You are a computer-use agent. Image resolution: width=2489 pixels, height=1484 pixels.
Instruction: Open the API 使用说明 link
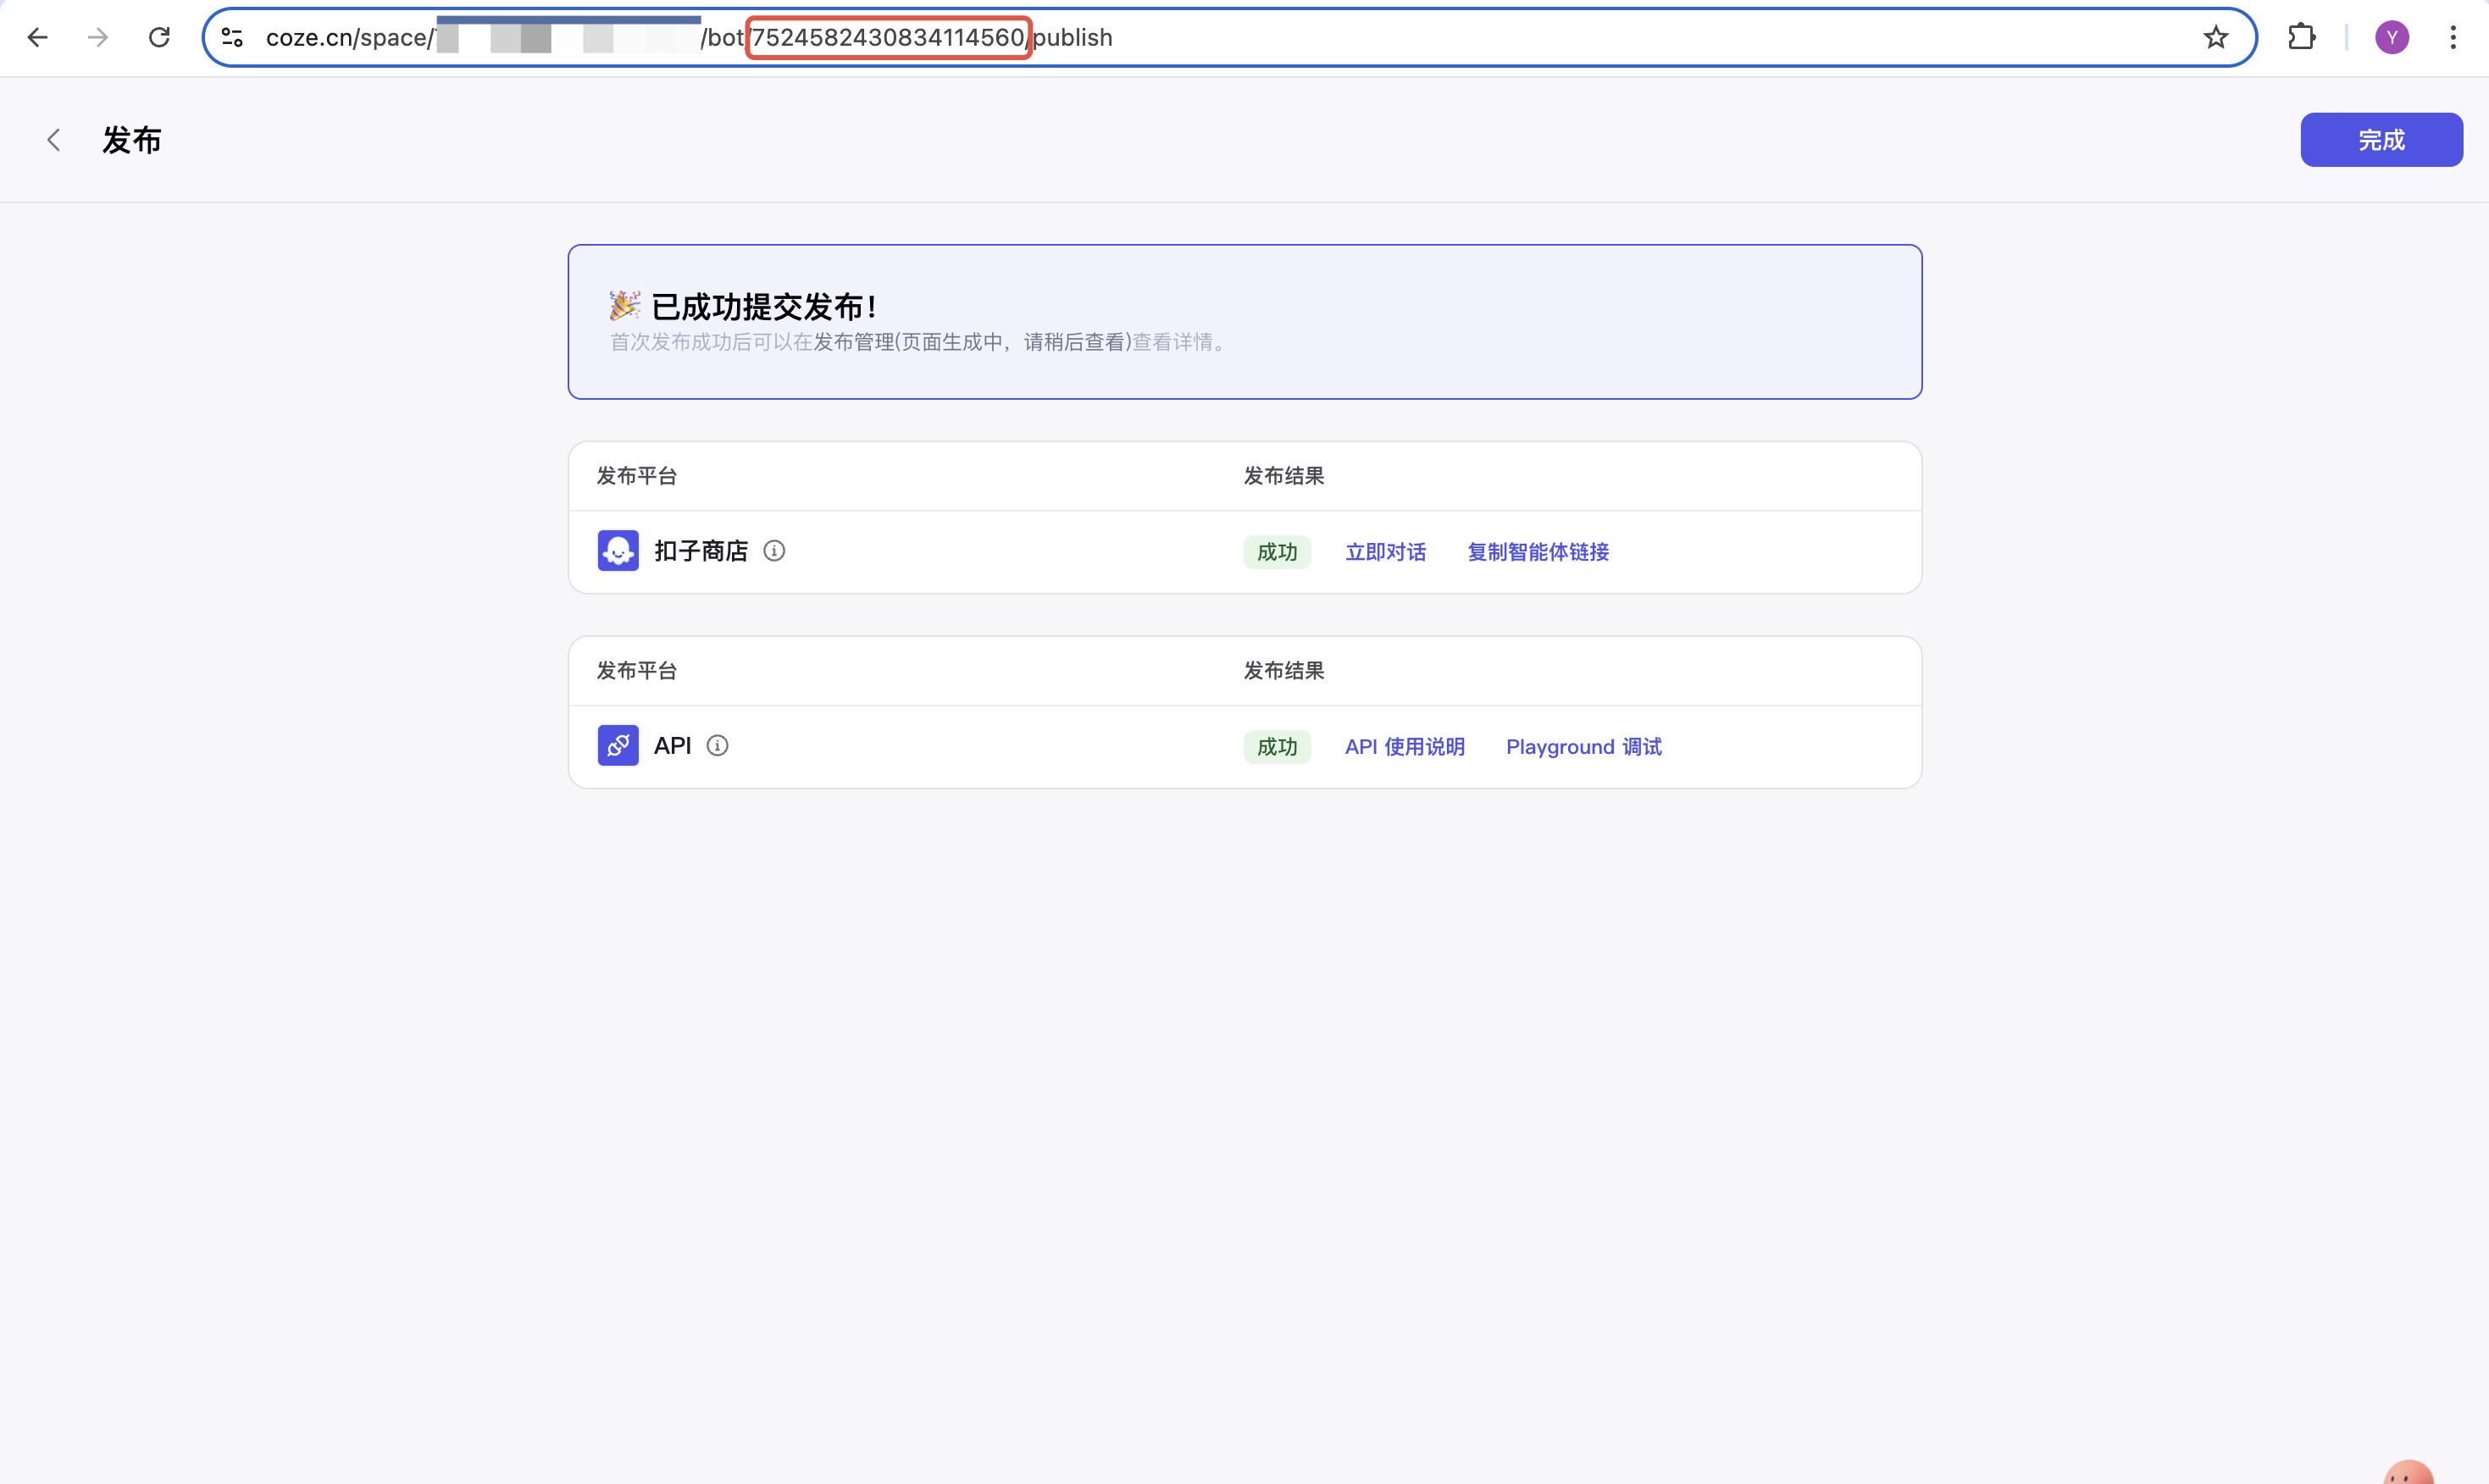coord(1404,747)
